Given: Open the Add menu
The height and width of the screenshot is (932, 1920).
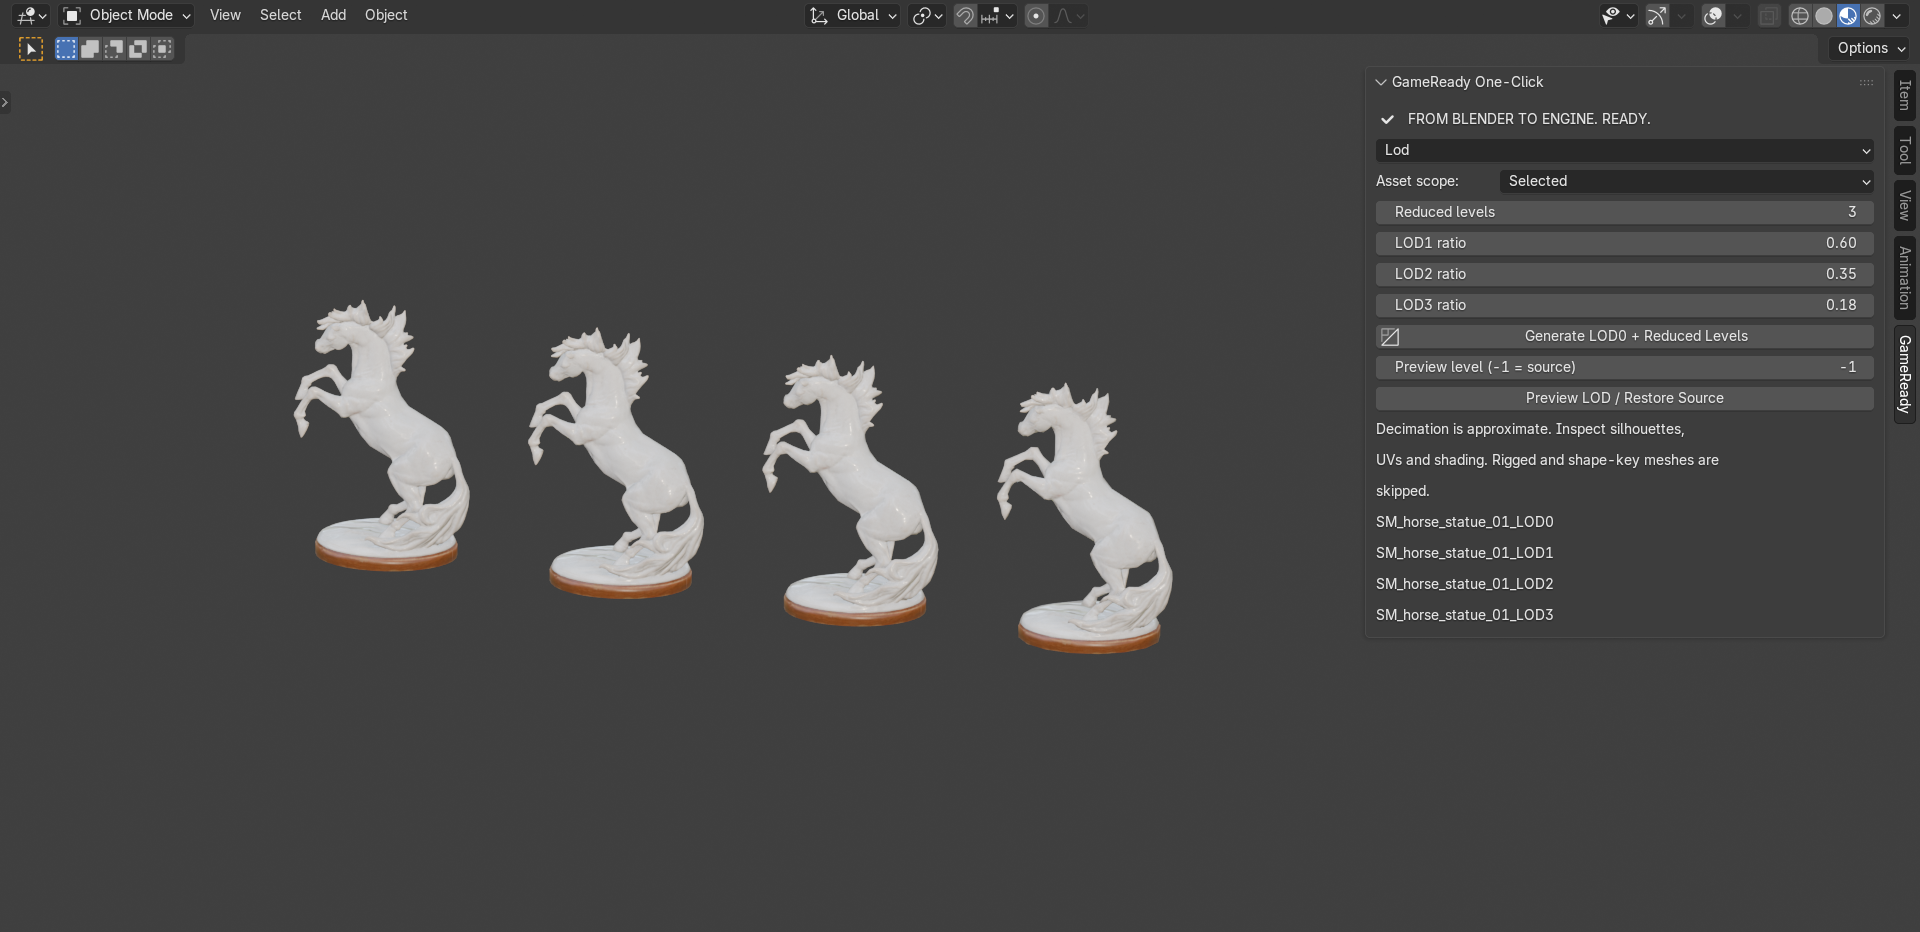Looking at the screenshot, I should 333,15.
